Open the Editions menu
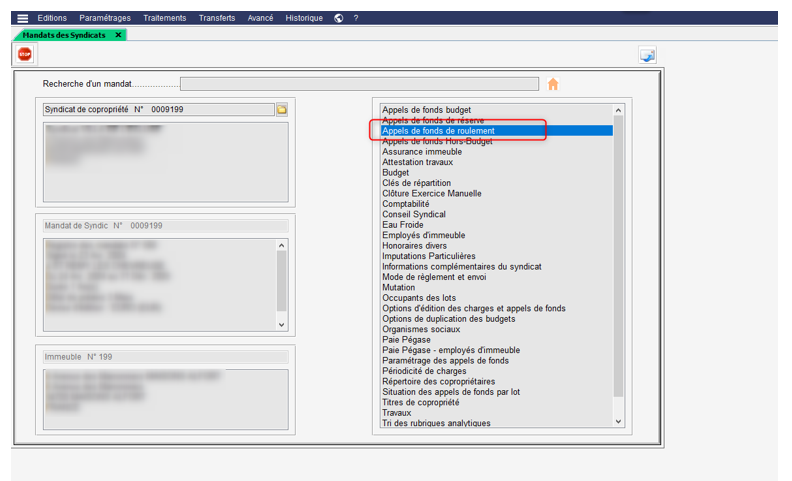 click(53, 18)
